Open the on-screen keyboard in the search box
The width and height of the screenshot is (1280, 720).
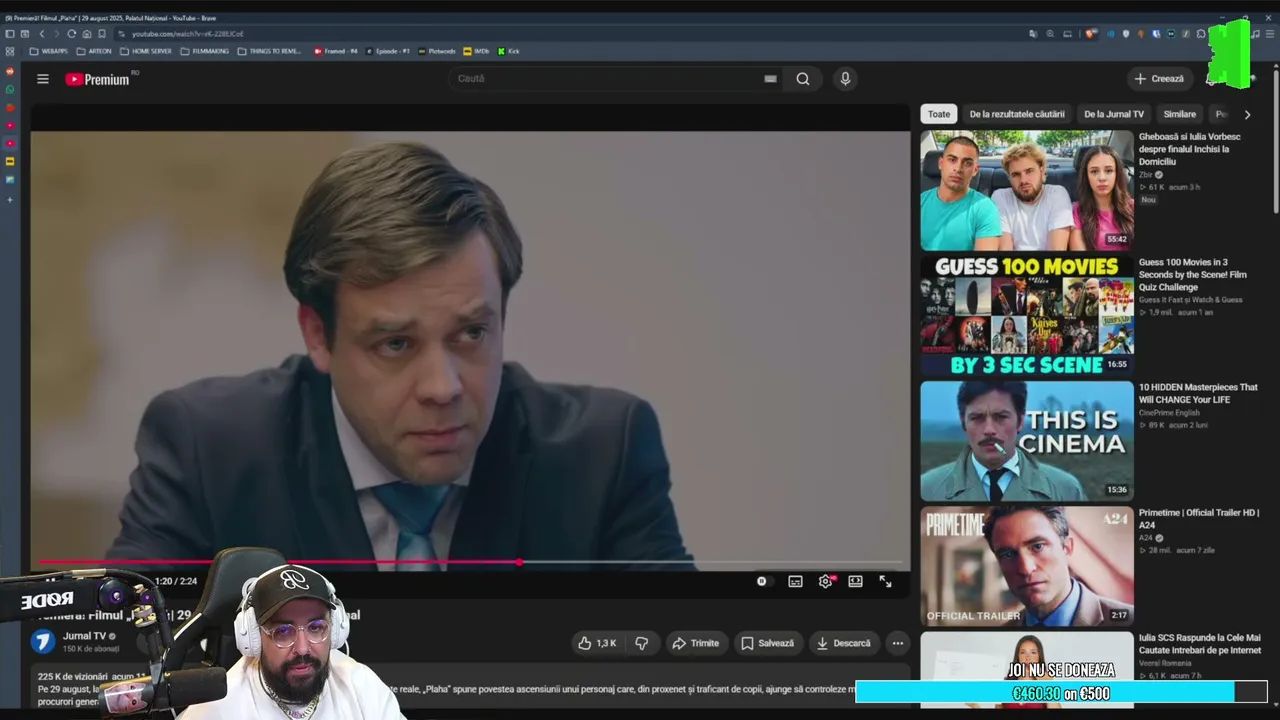pos(770,79)
